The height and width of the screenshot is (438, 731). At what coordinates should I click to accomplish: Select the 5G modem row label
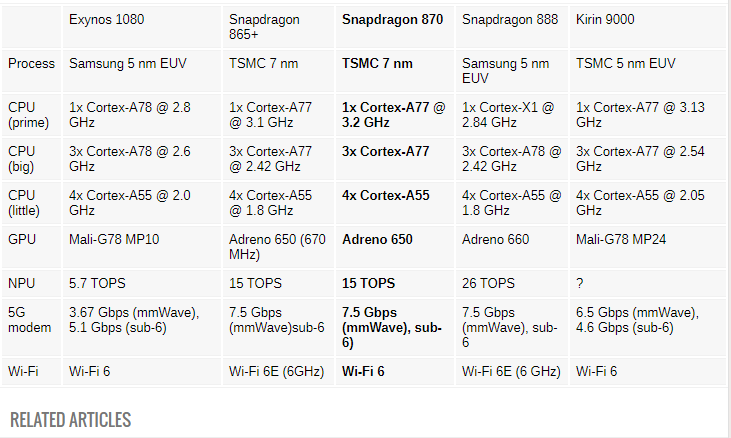30,320
